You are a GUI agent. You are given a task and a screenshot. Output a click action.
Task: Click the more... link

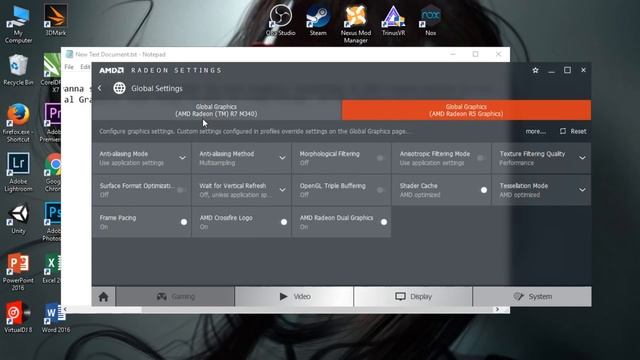pyautogui.click(x=535, y=131)
